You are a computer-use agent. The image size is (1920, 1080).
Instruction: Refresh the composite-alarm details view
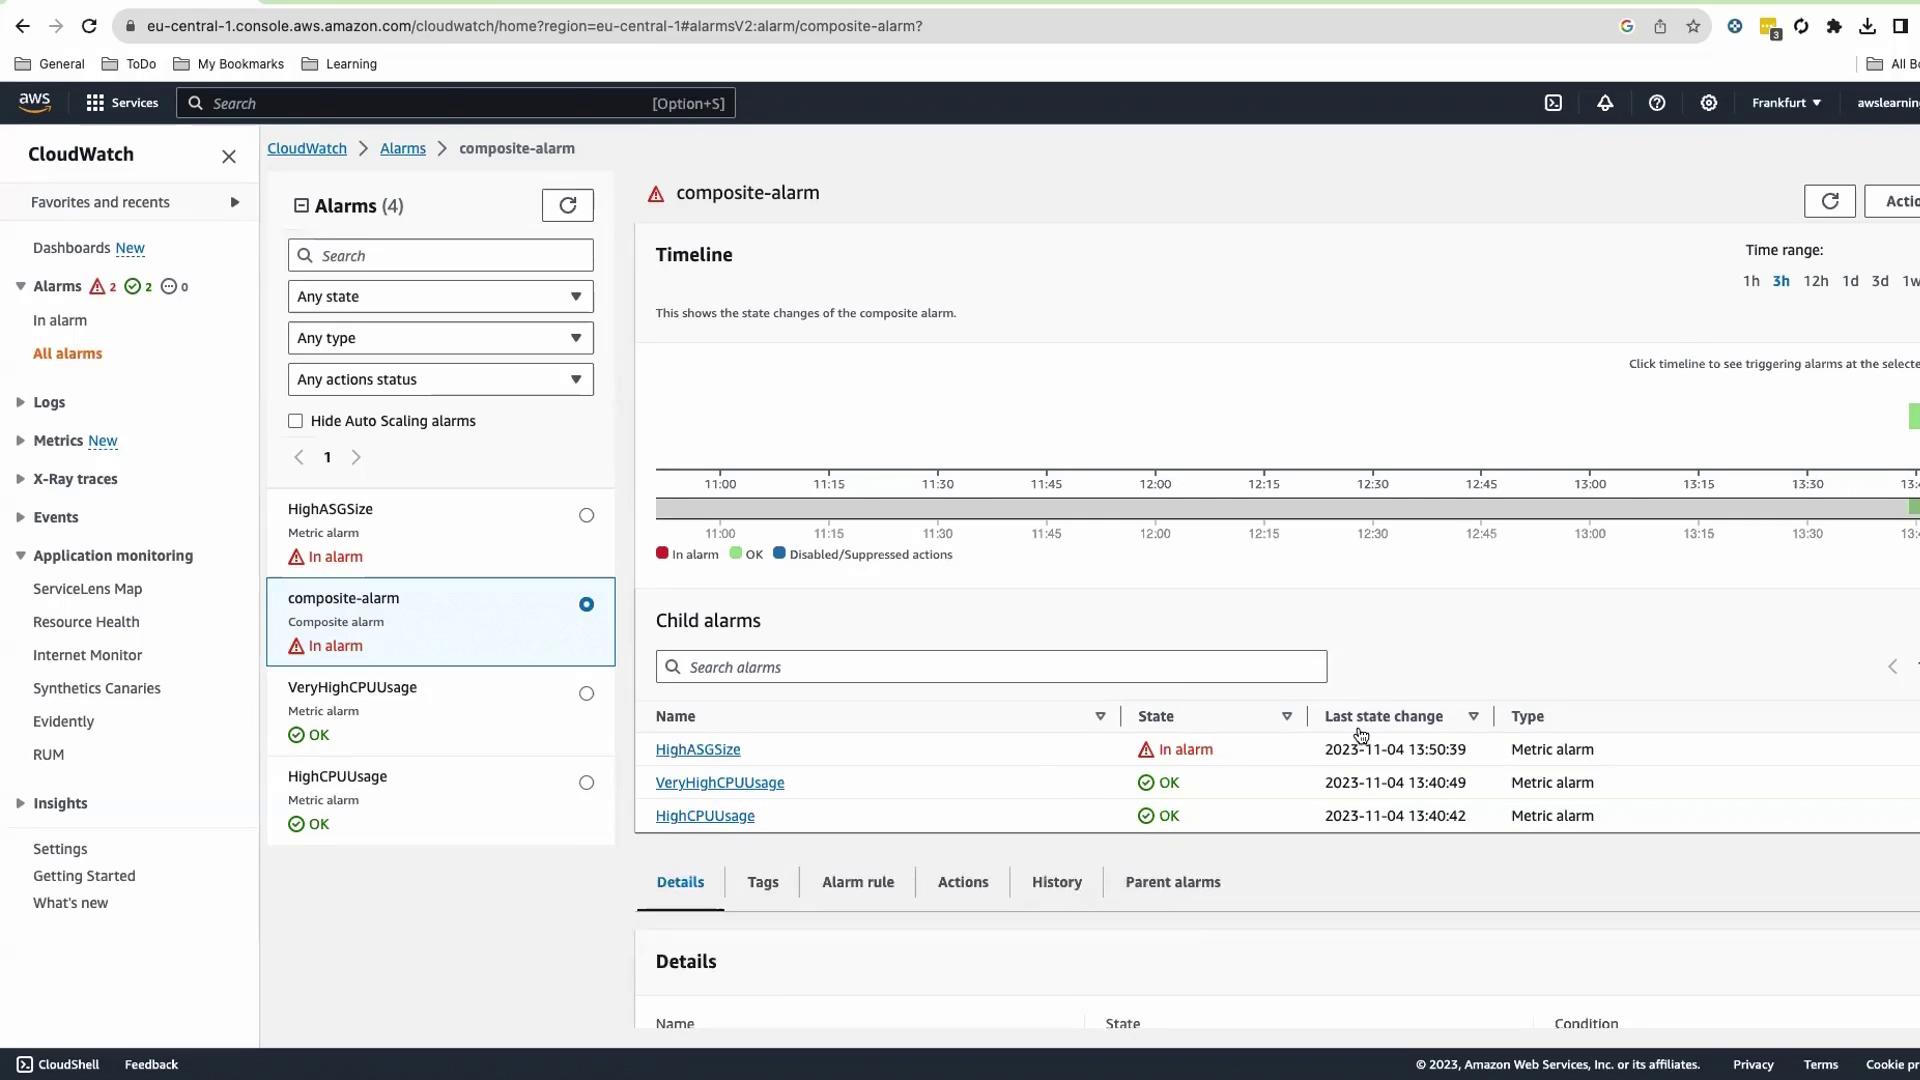point(1829,201)
